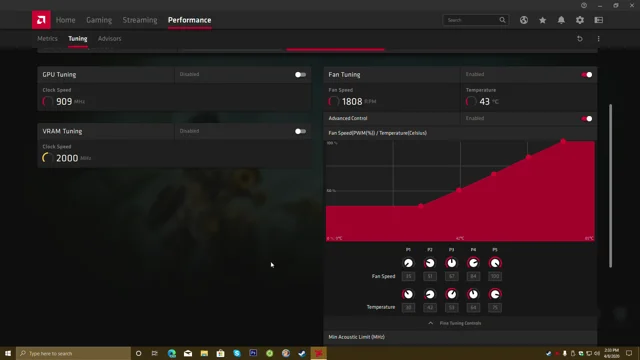Open the web browser globe icon
This screenshot has width=640, height=360.
(524, 20)
